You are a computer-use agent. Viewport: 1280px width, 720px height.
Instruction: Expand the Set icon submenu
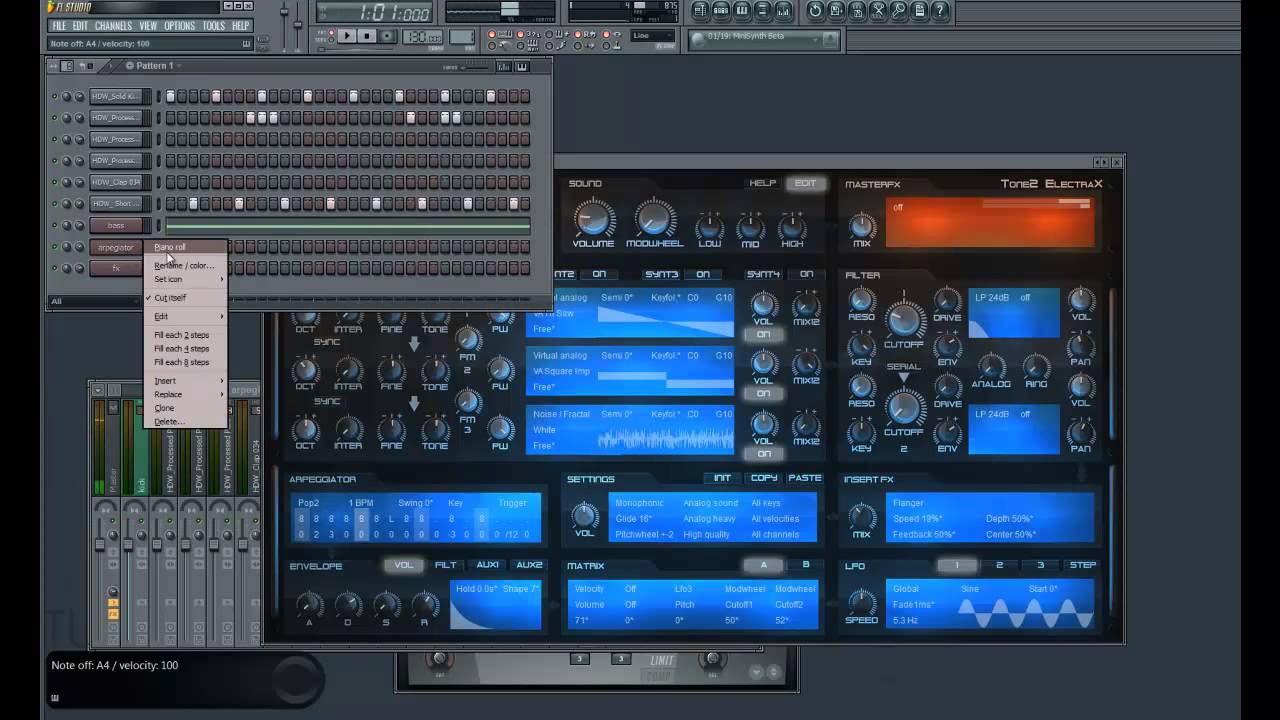(x=186, y=279)
